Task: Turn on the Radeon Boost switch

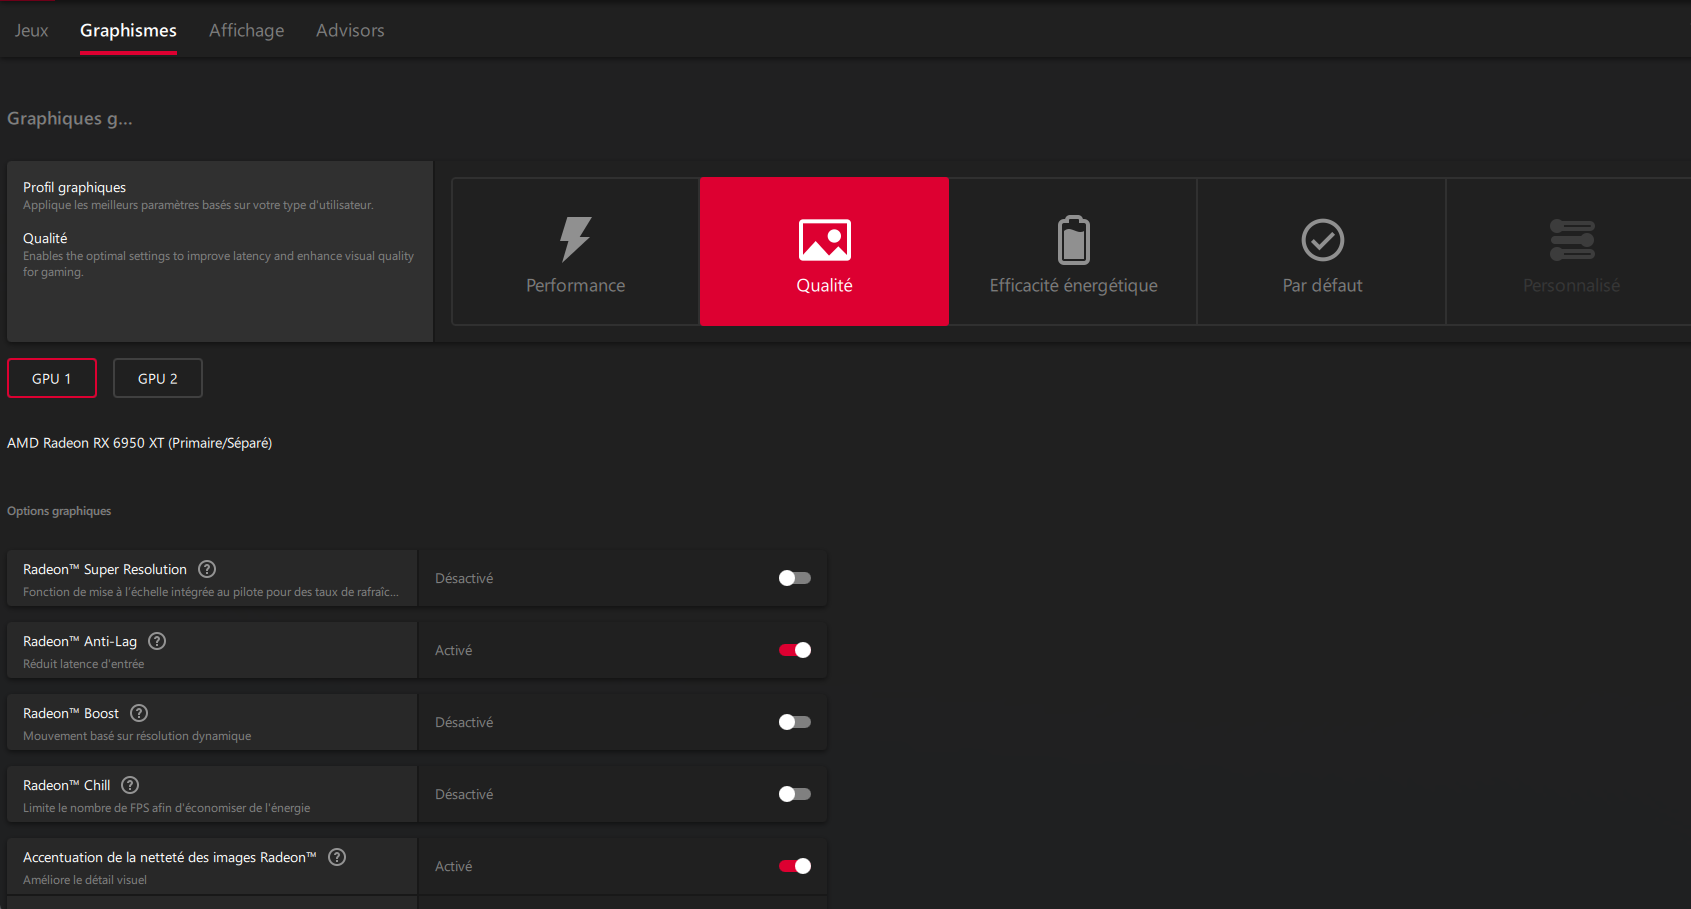Action: (795, 722)
